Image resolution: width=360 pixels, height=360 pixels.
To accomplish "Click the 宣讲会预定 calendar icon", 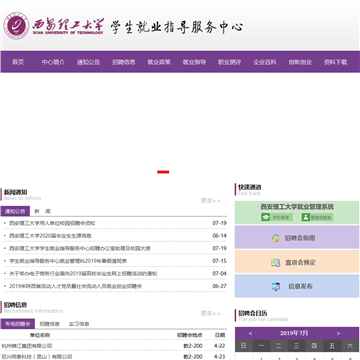I will tap(275, 263).
